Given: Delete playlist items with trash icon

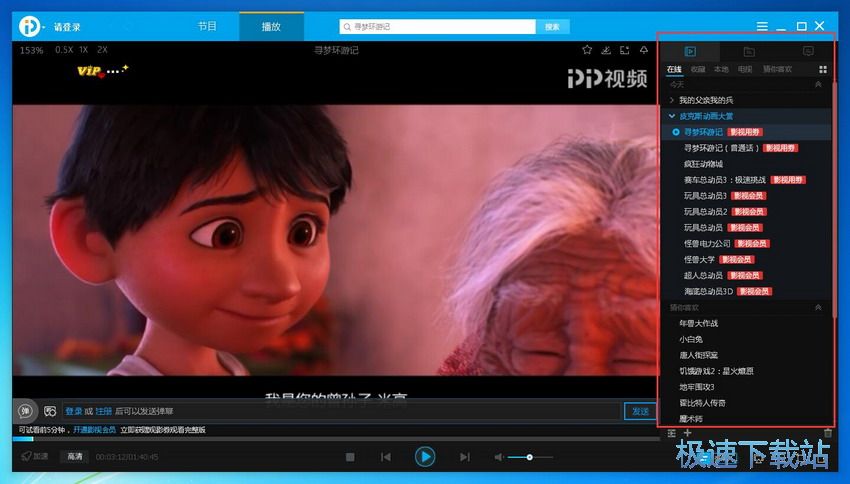Looking at the screenshot, I should [x=828, y=433].
